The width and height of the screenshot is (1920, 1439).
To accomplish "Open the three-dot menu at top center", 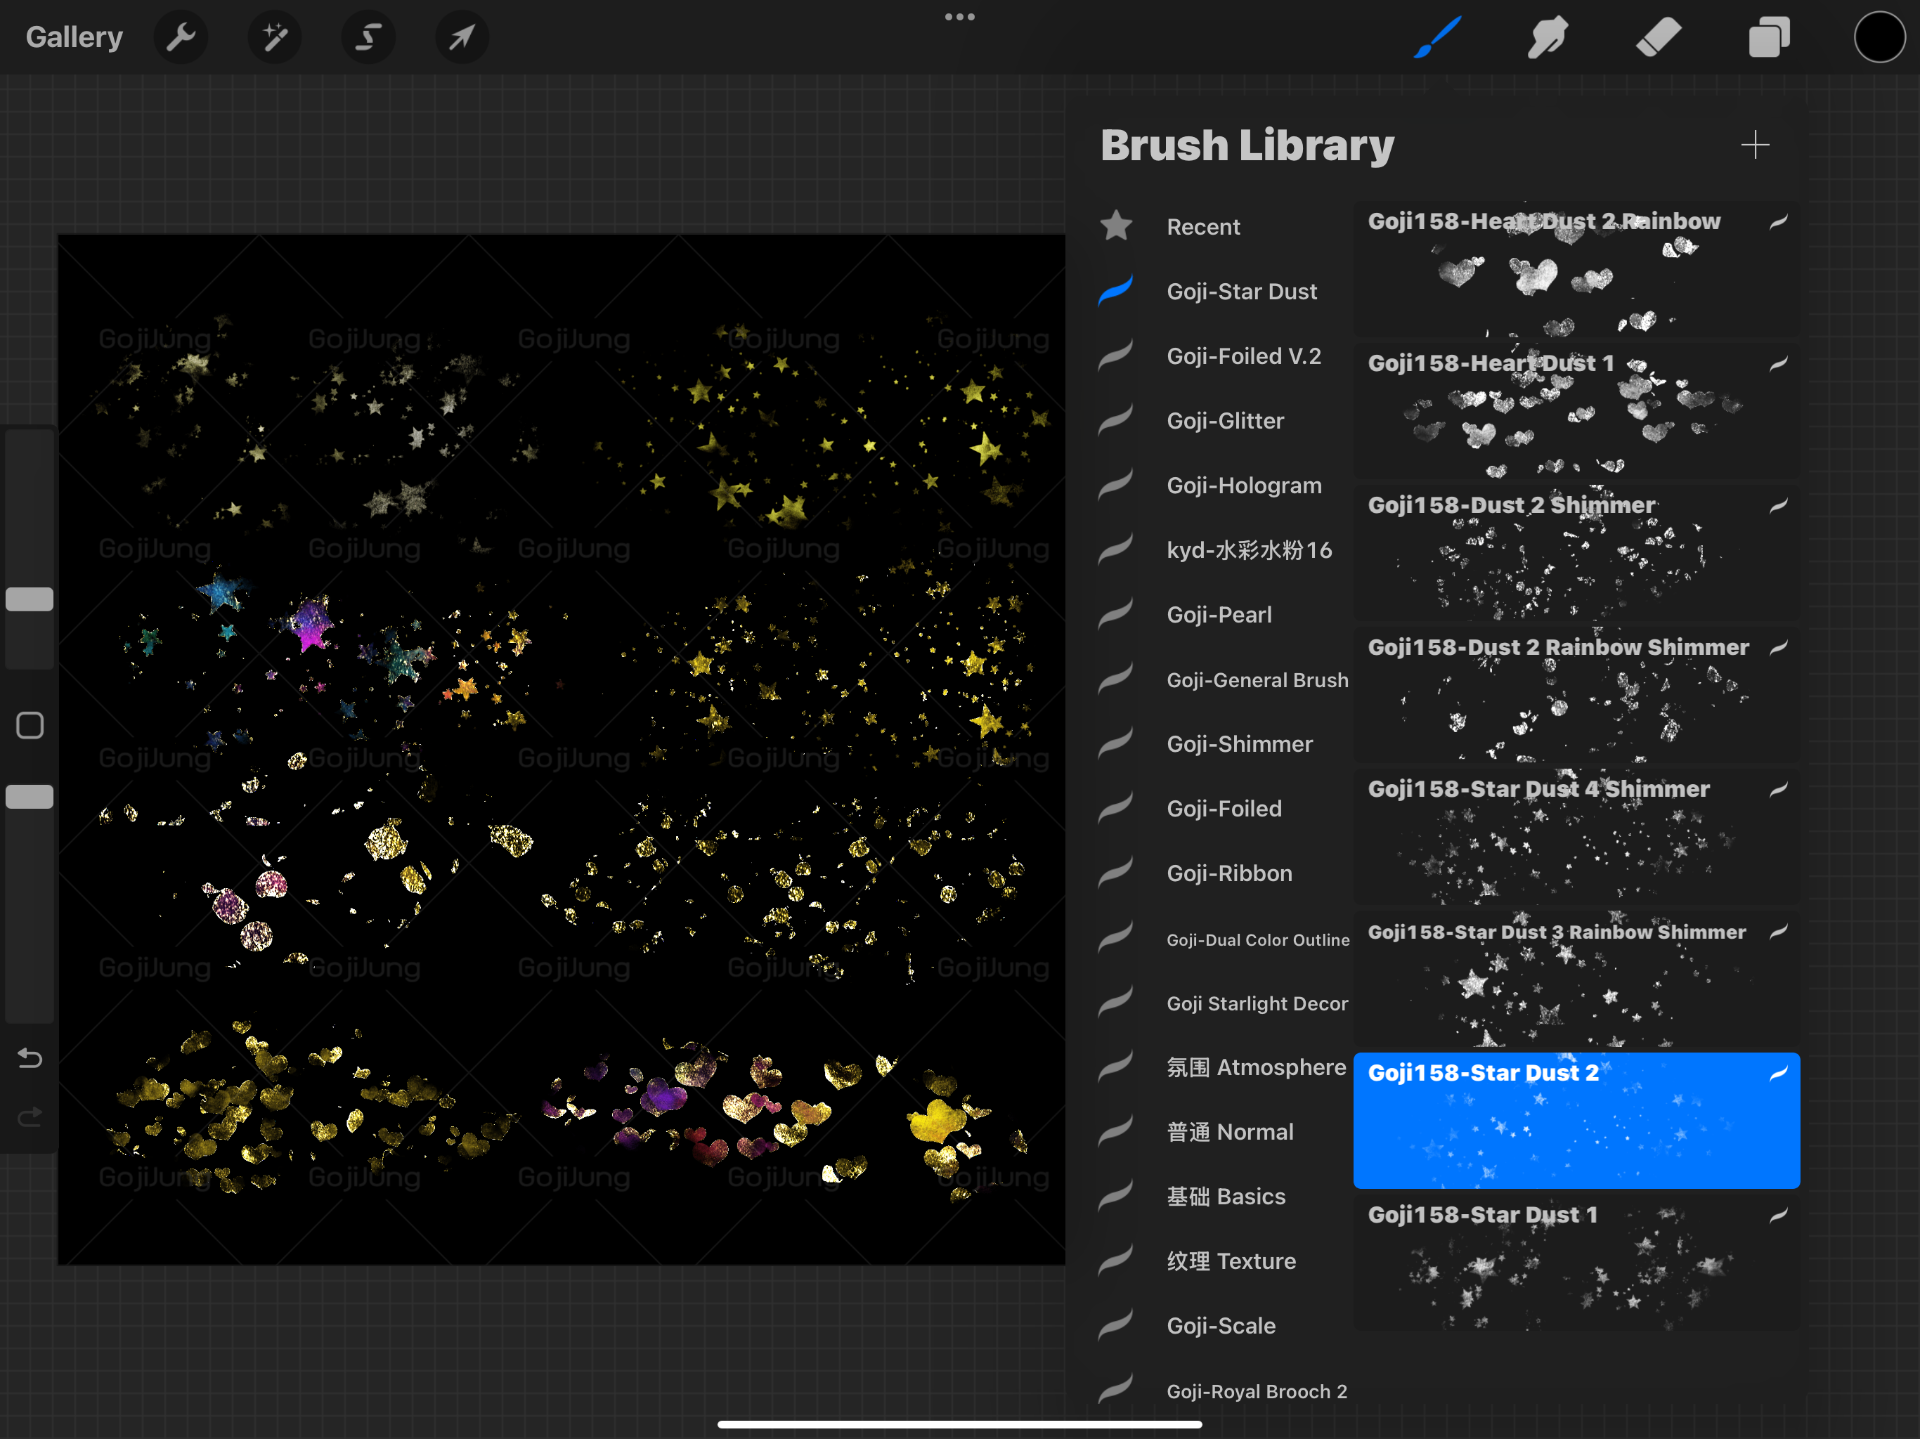I will [959, 17].
